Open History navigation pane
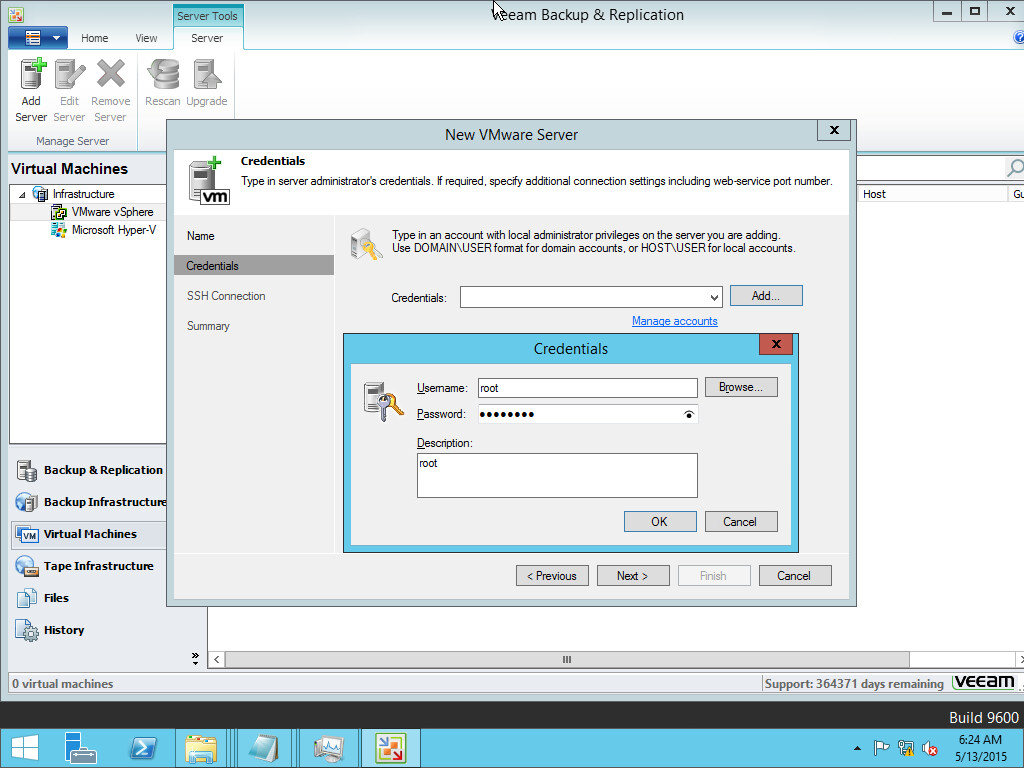Image resolution: width=1024 pixels, height=768 pixels. point(89,630)
